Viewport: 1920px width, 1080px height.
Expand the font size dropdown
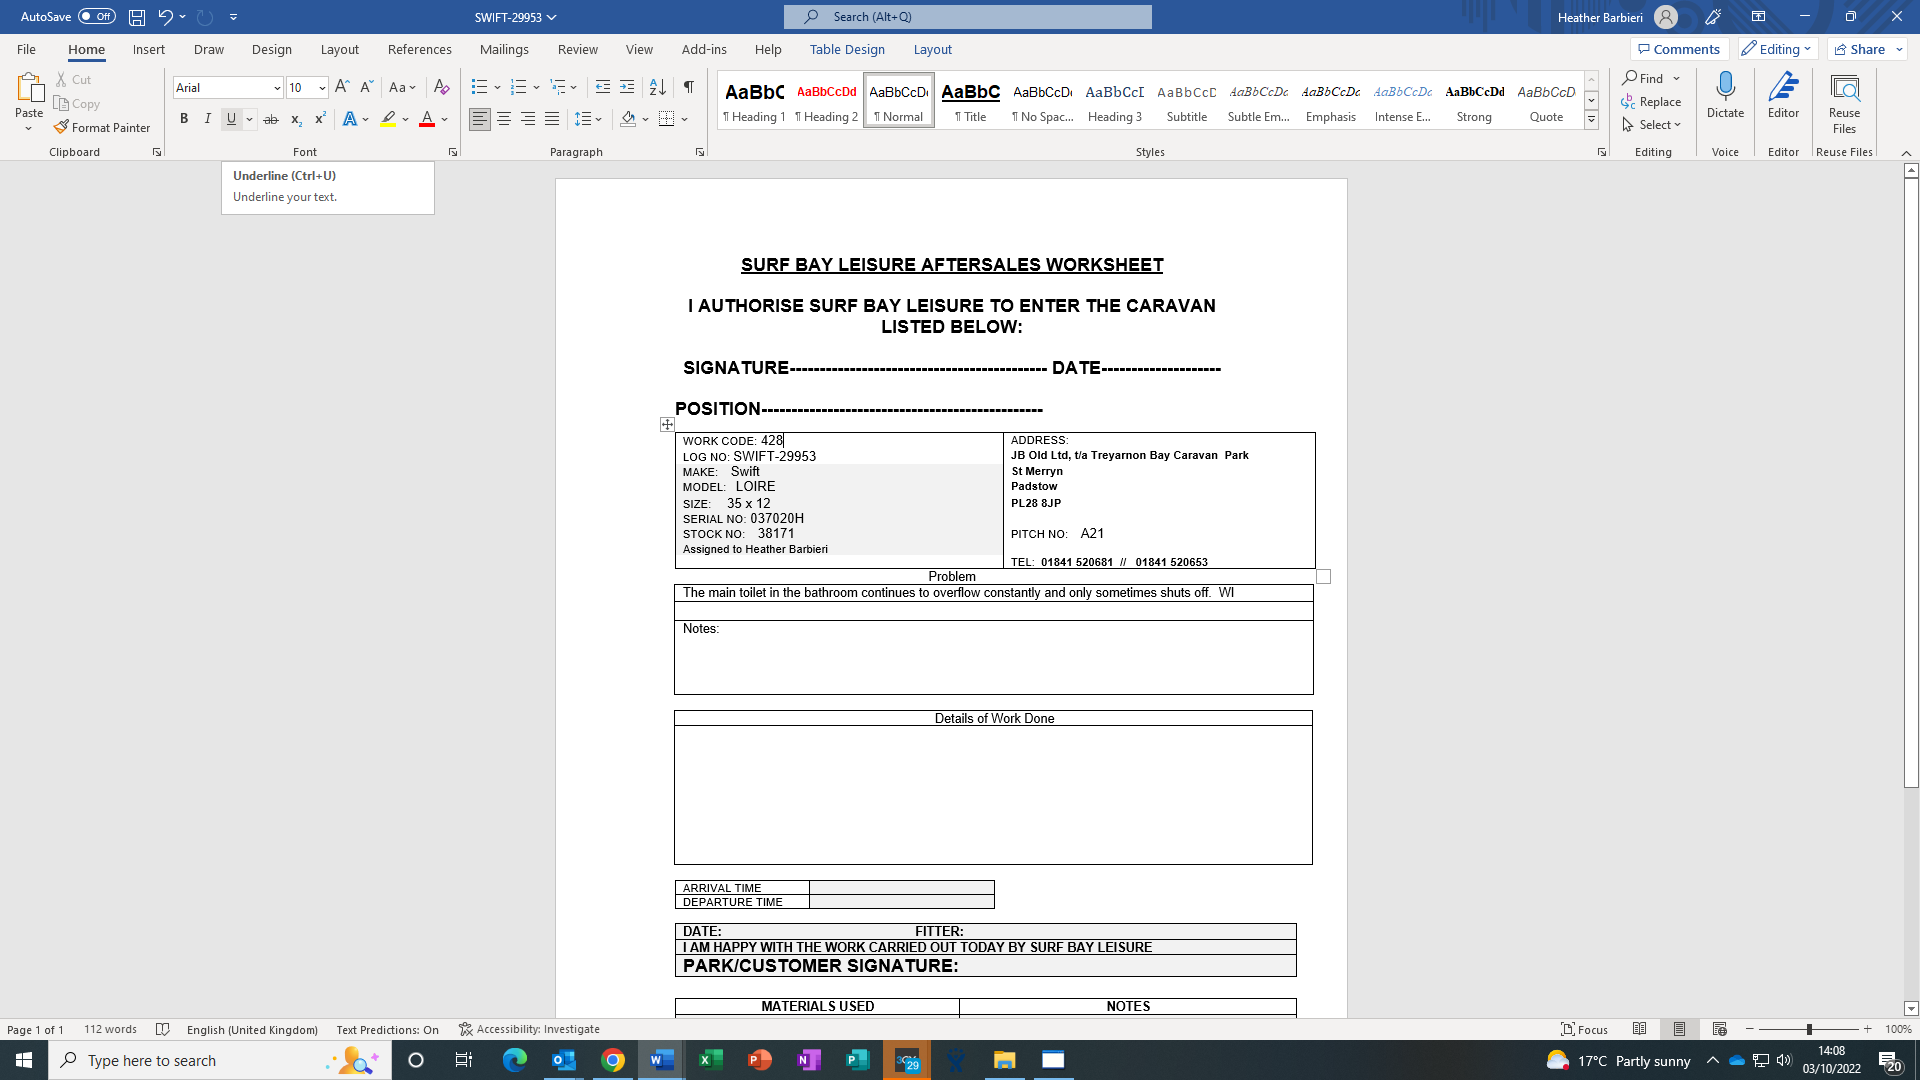click(322, 88)
